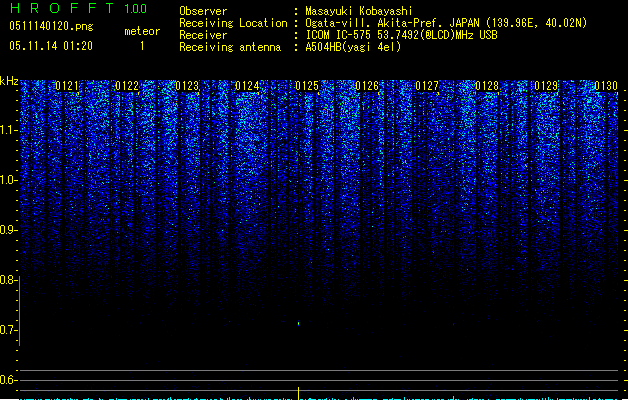Click time marker 0122
Viewport: 629px width, 400px height.
pos(127,86)
